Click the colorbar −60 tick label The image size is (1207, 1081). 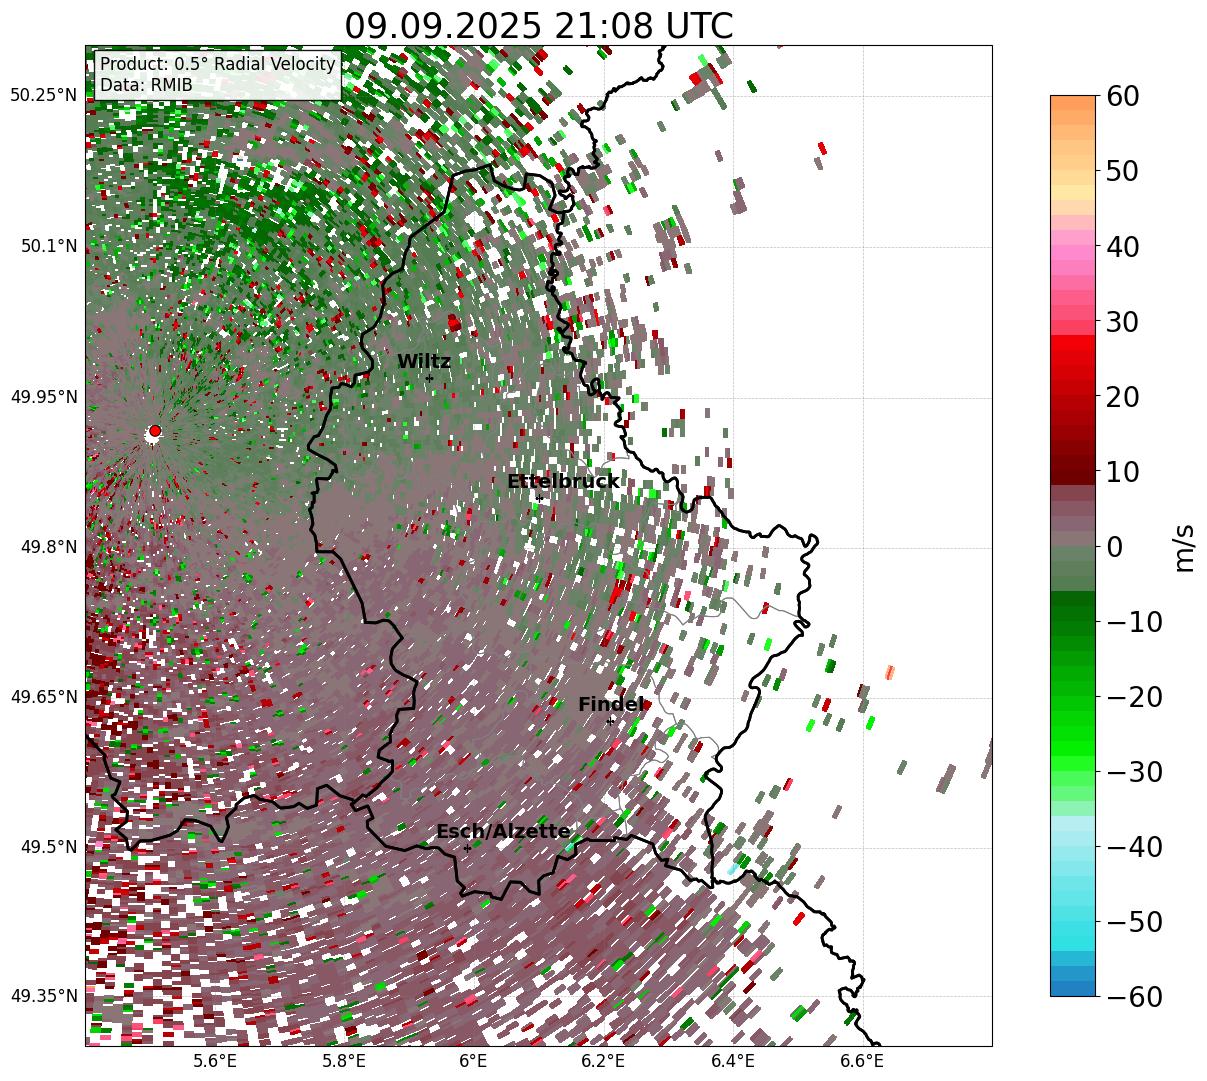tap(1134, 996)
